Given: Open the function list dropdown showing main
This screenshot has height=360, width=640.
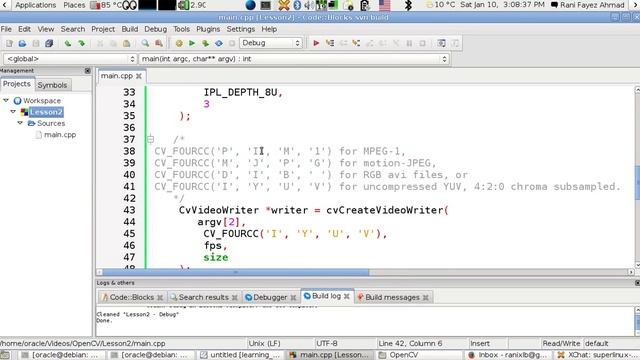Looking at the screenshot, I should [x=294, y=59].
